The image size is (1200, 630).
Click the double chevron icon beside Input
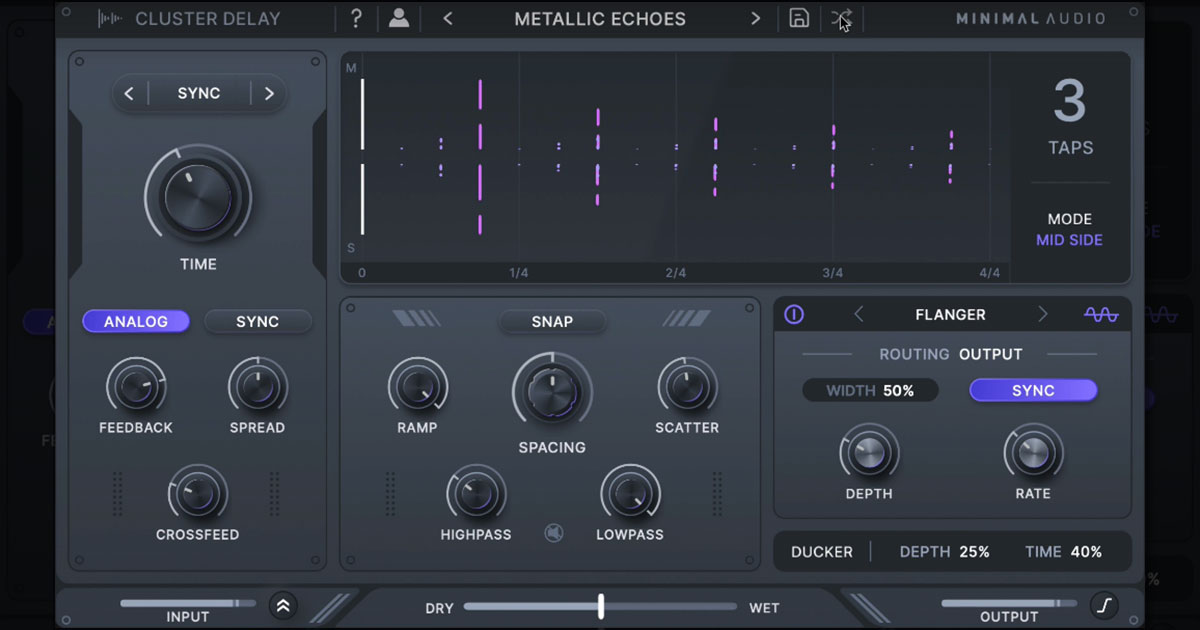[283, 605]
